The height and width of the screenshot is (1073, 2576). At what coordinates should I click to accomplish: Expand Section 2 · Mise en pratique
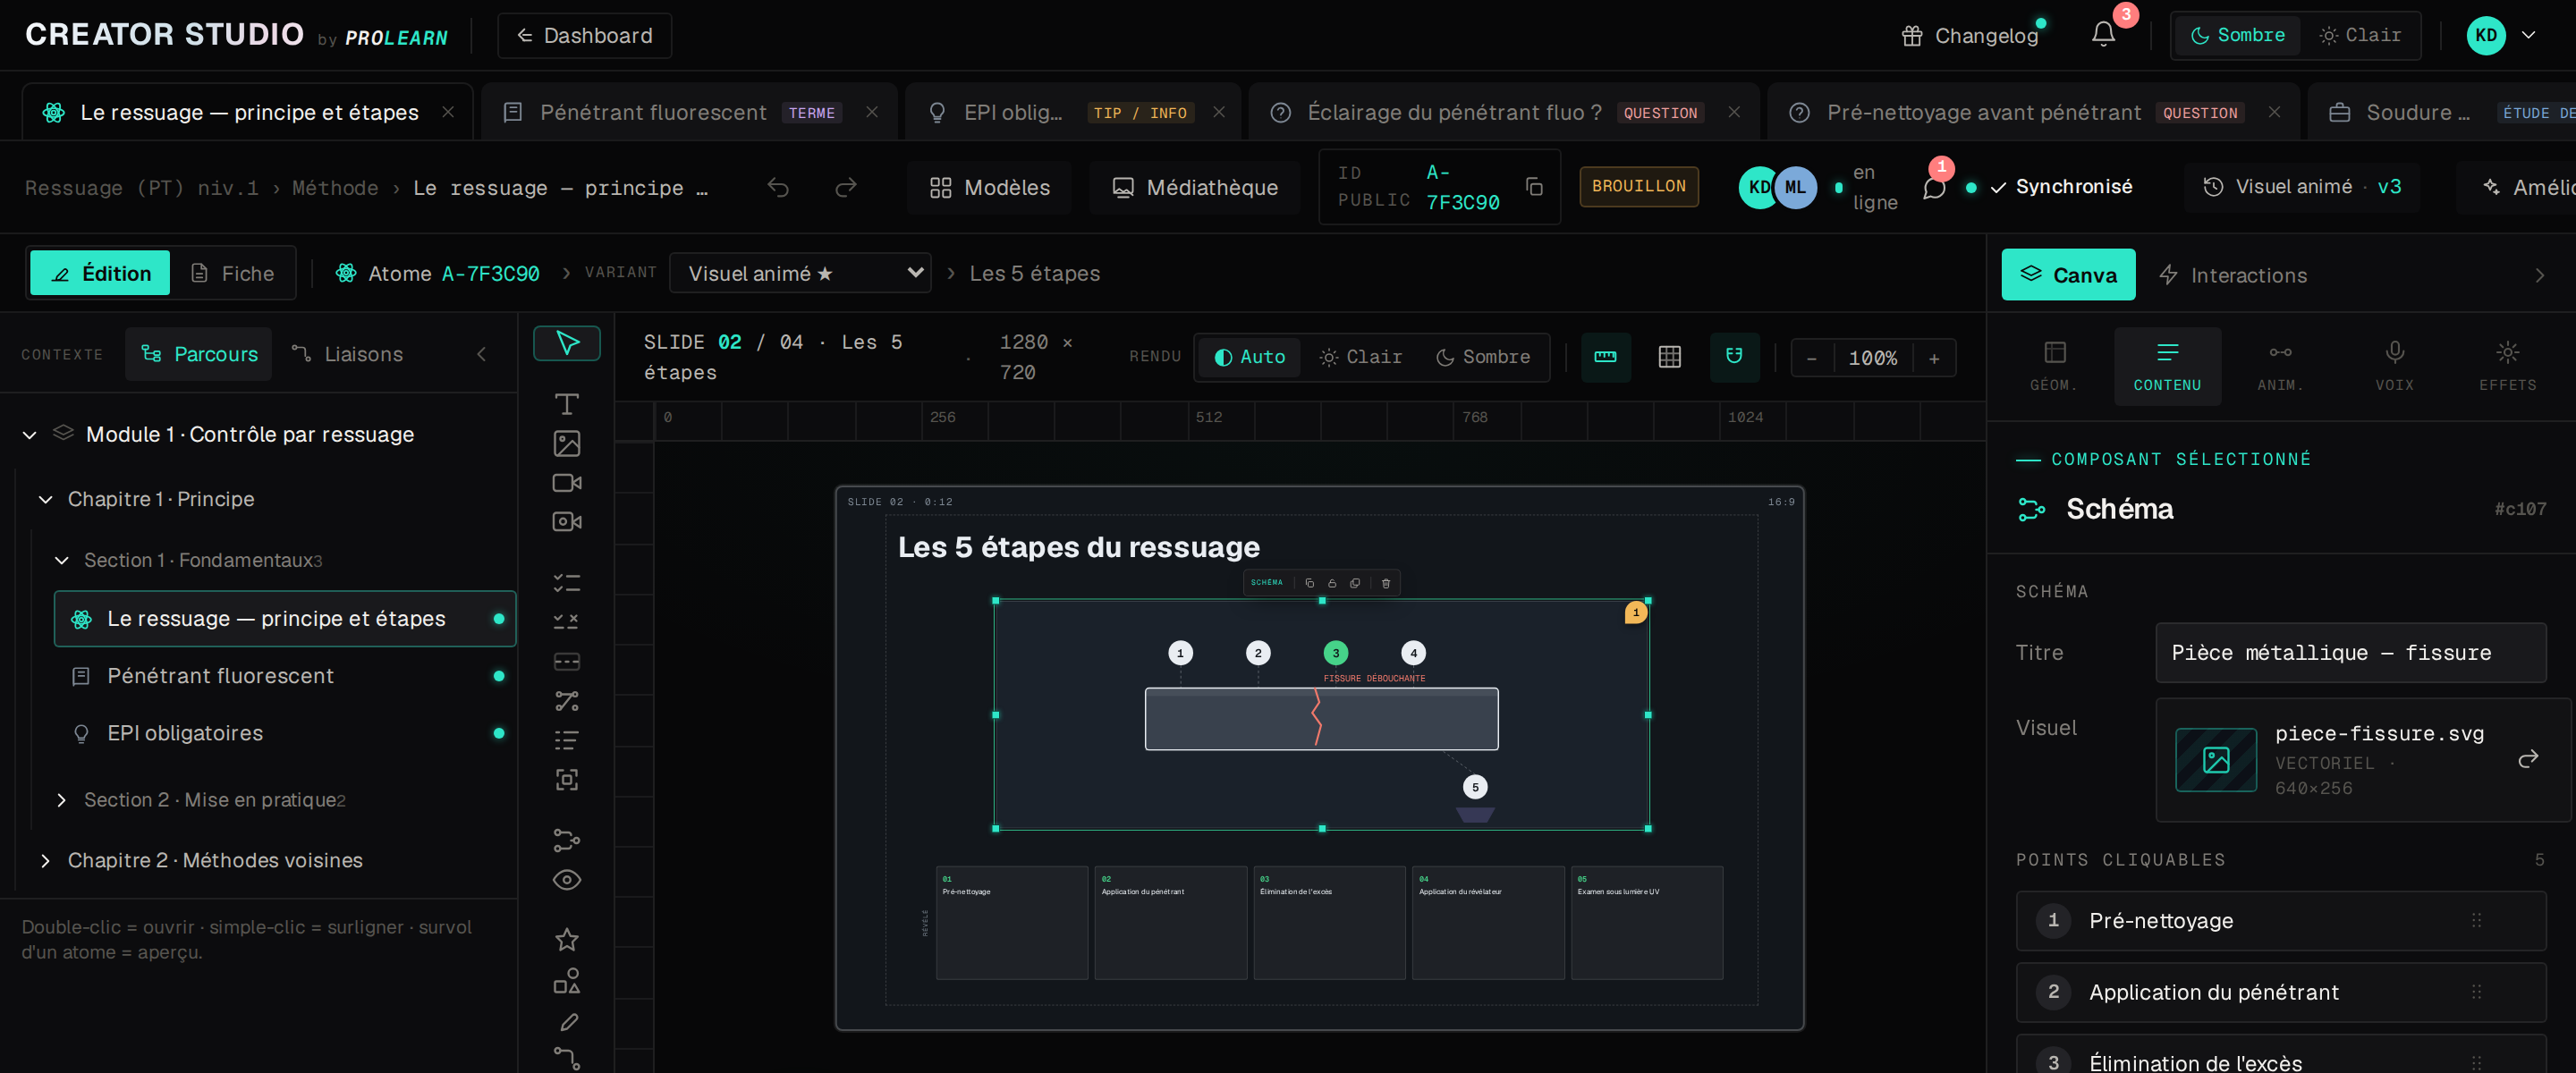[x=61, y=800]
